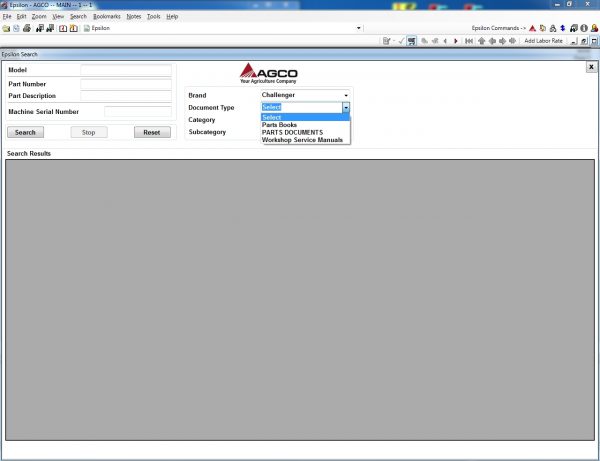Click the Reset button

pyautogui.click(x=152, y=132)
